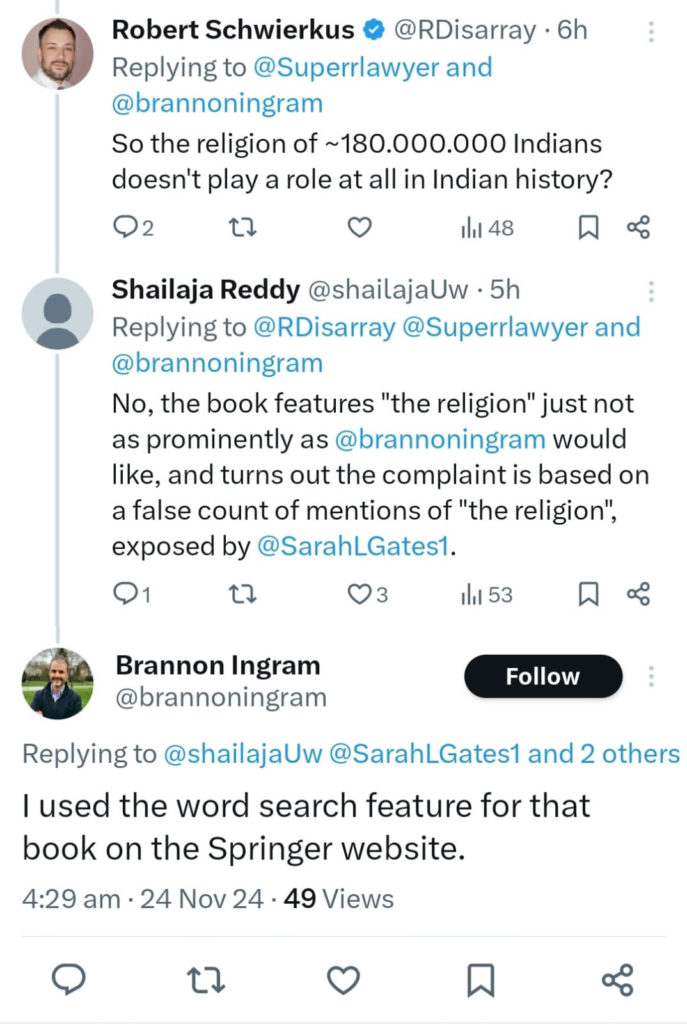Open Brannon Ingram's profile picture
The image size is (687, 1024).
click(57, 684)
